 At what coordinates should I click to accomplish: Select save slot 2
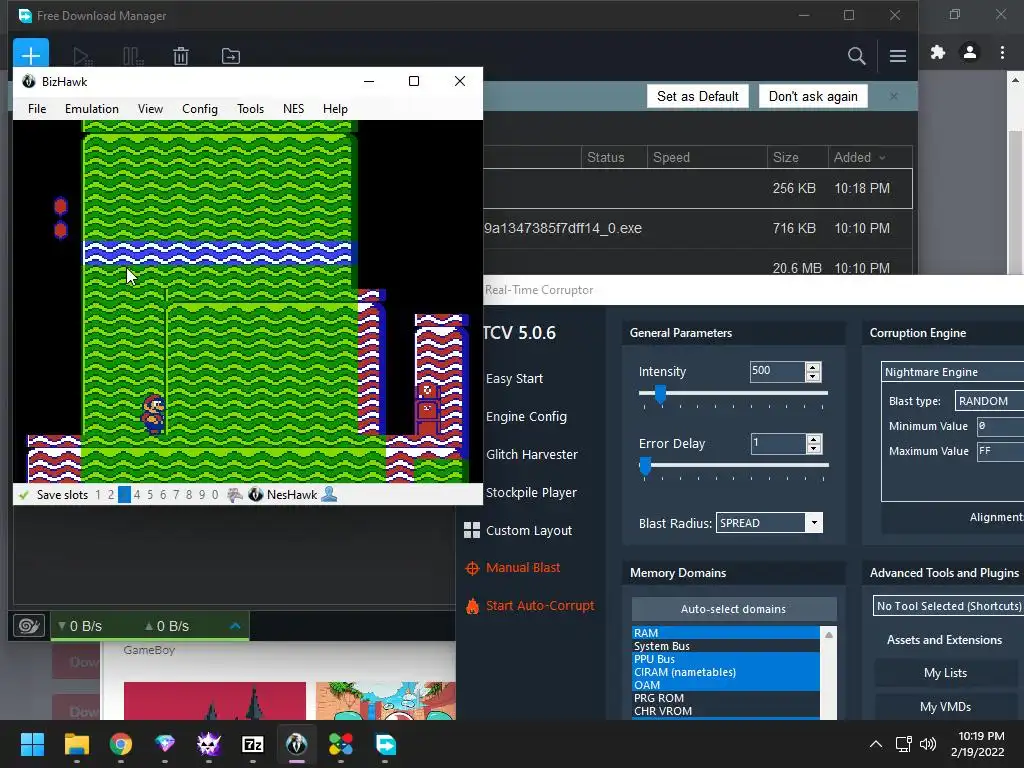tap(111, 495)
